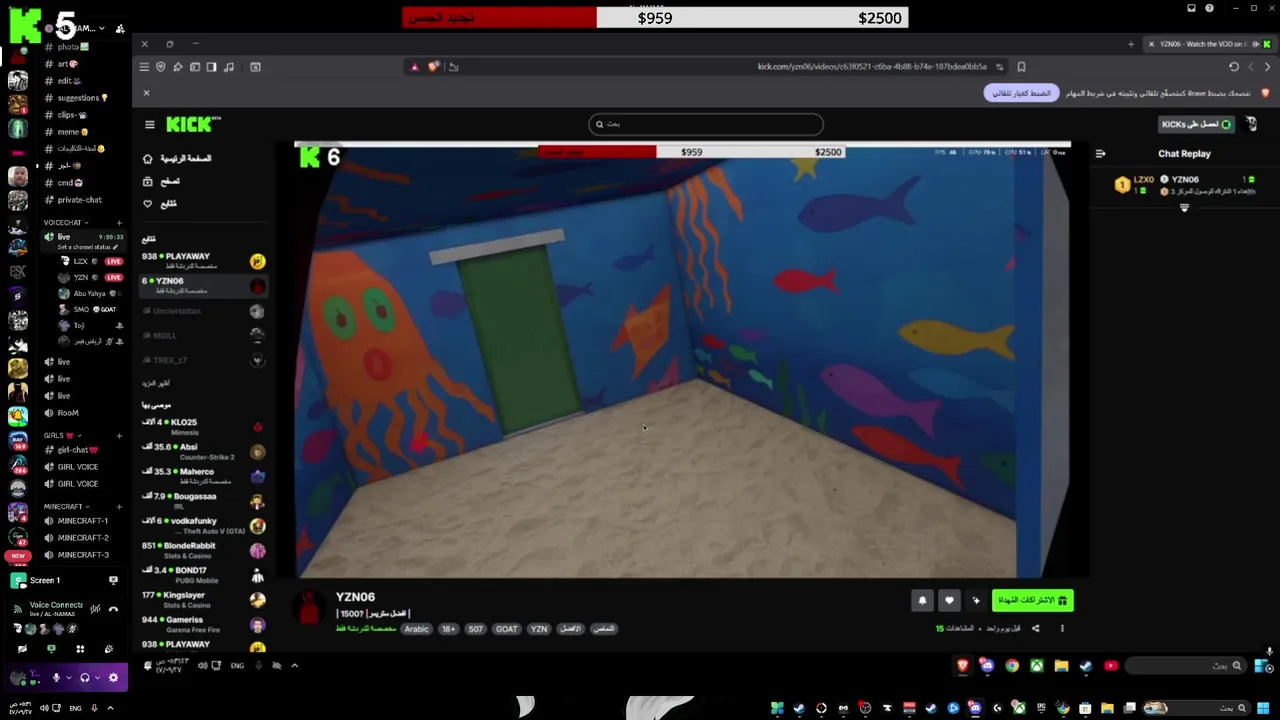Stop streaming Screen 1 in Discord
This screenshot has width=1280, height=720.
tap(113, 580)
